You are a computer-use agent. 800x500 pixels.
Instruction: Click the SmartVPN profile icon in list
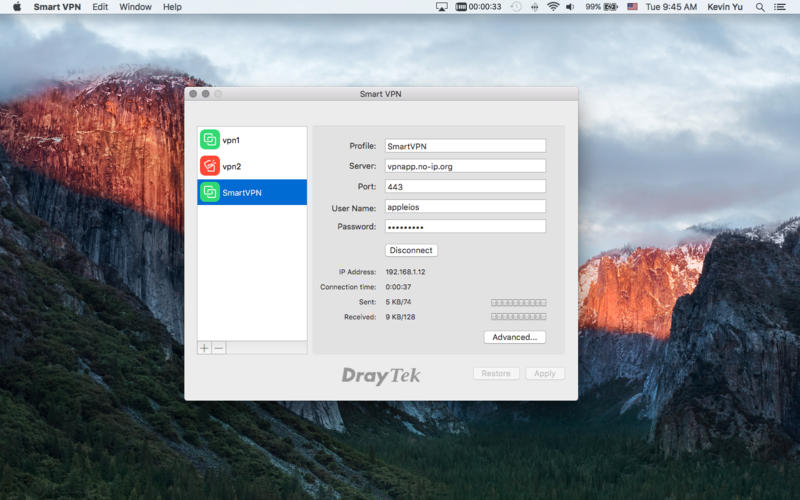pyautogui.click(x=210, y=192)
